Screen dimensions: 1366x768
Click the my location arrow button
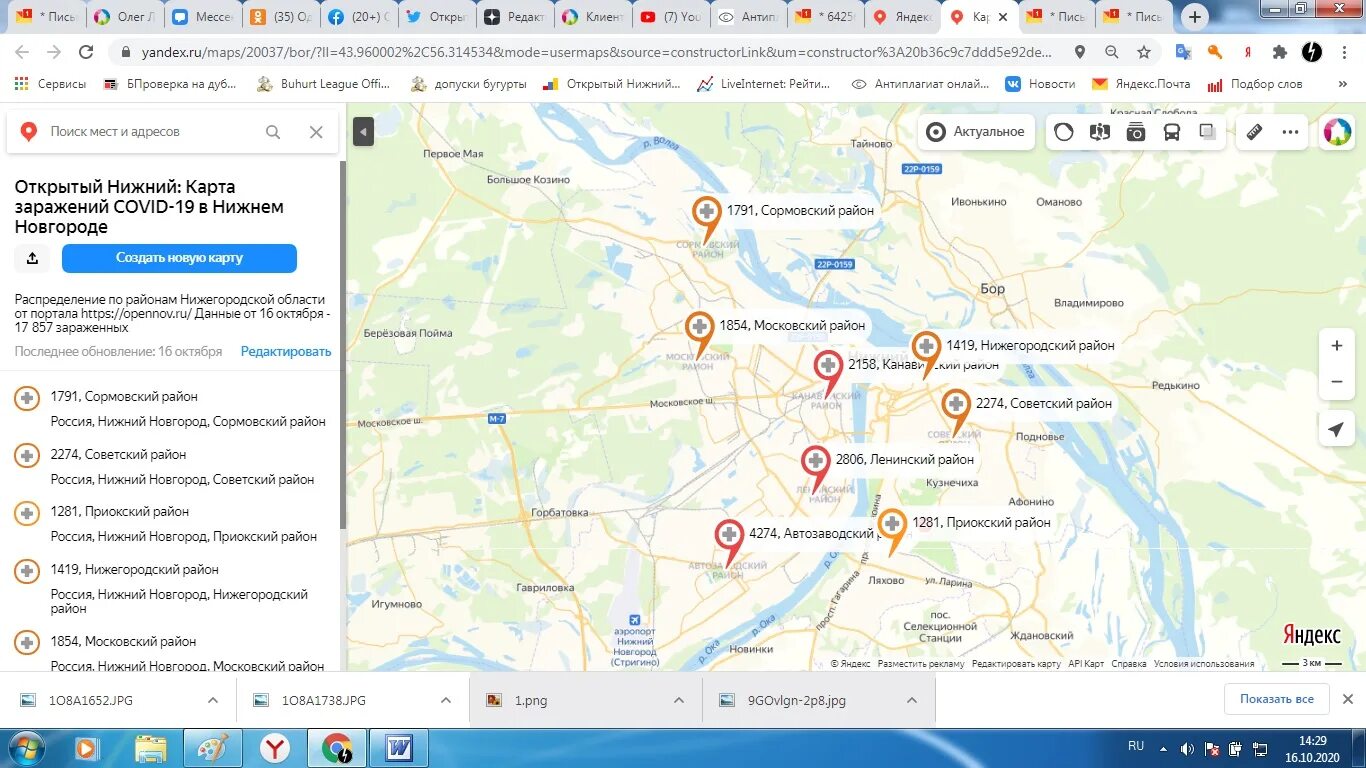(1336, 430)
